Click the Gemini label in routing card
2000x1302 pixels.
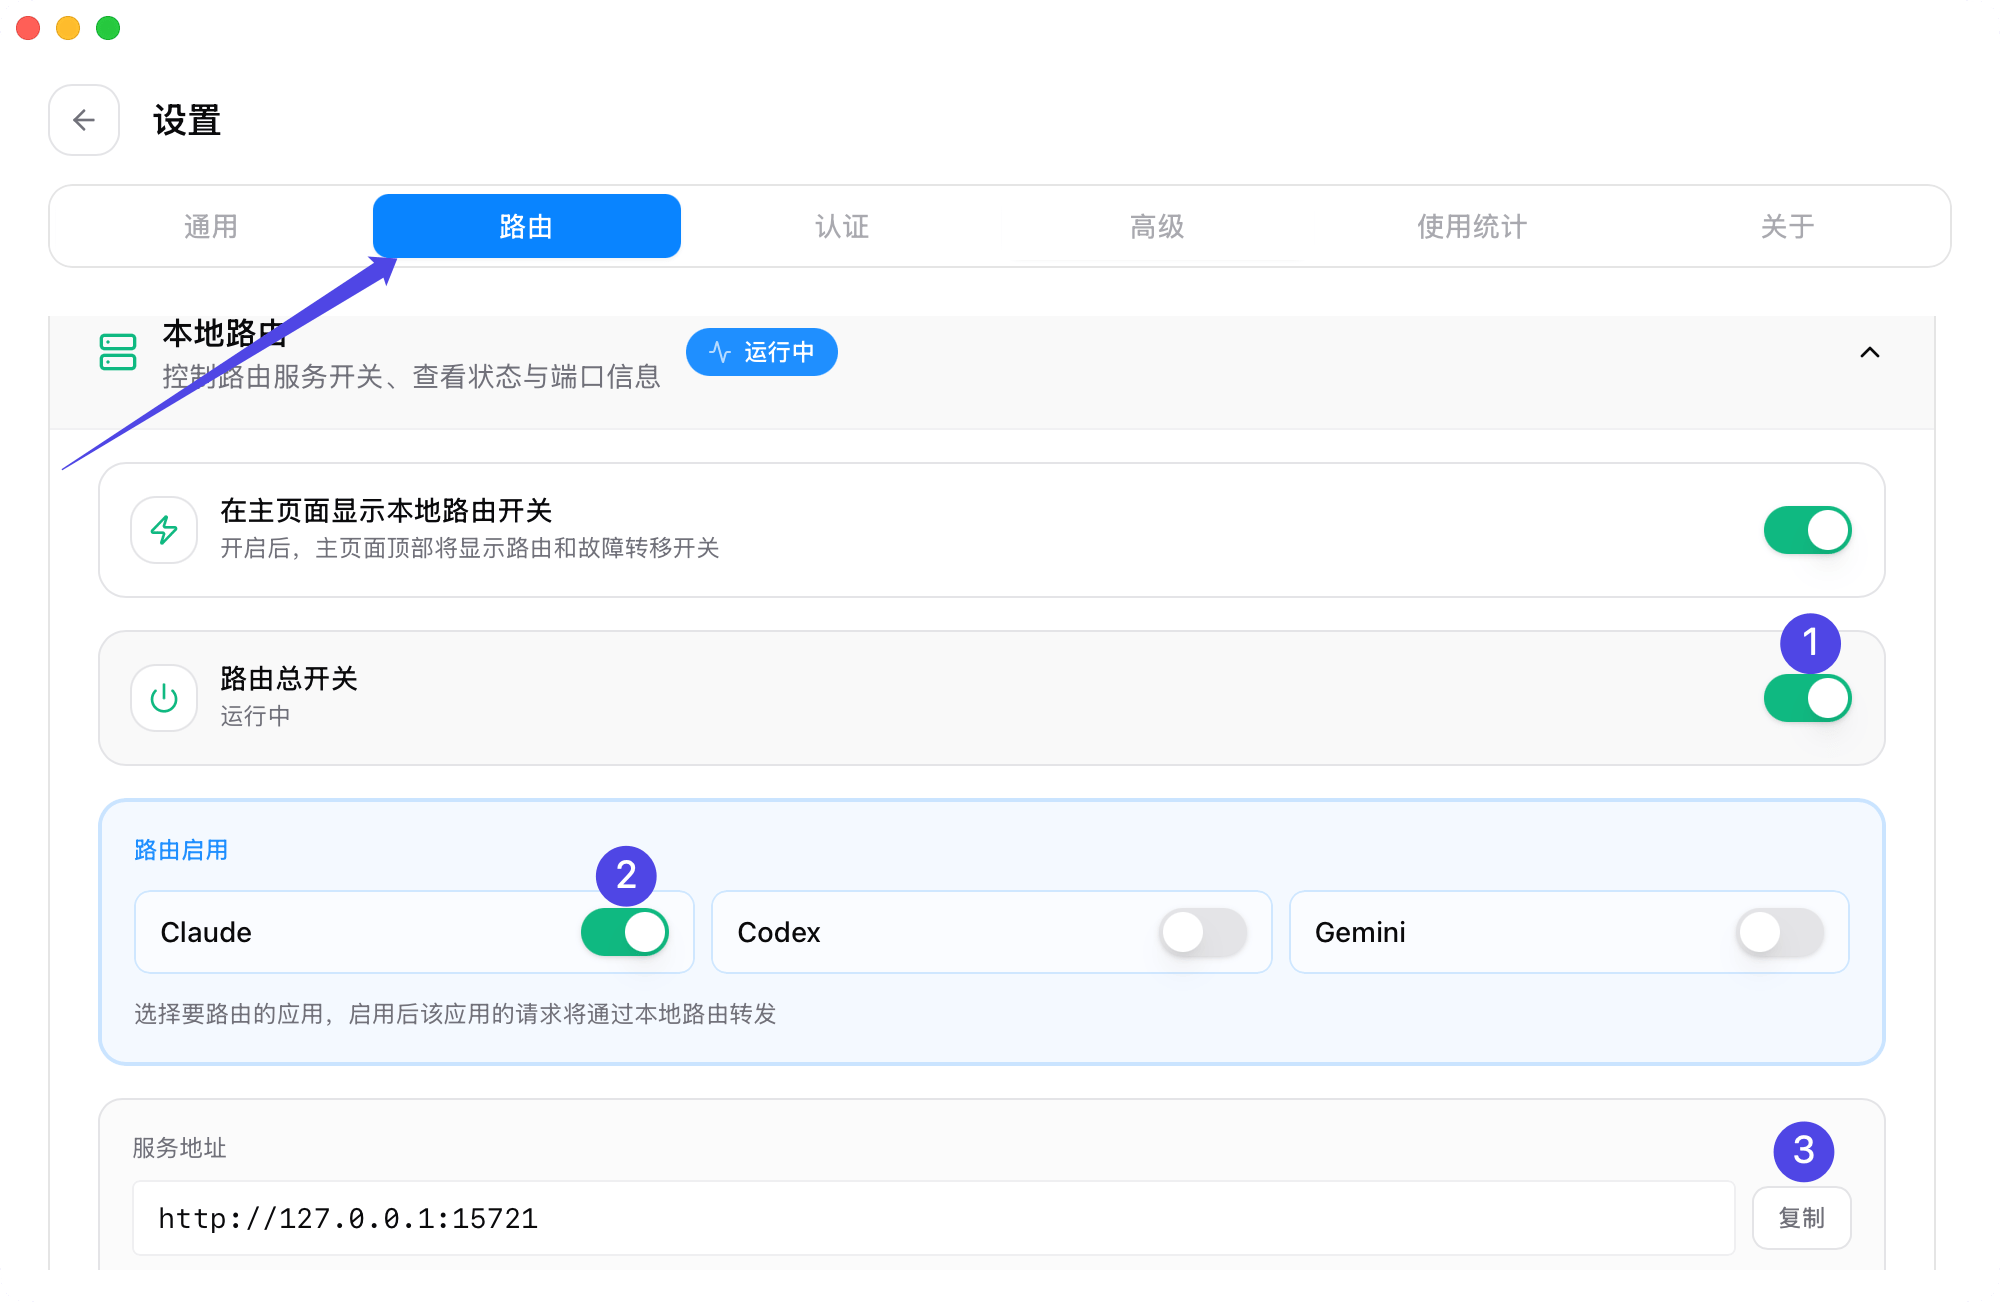click(x=1360, y=932)
